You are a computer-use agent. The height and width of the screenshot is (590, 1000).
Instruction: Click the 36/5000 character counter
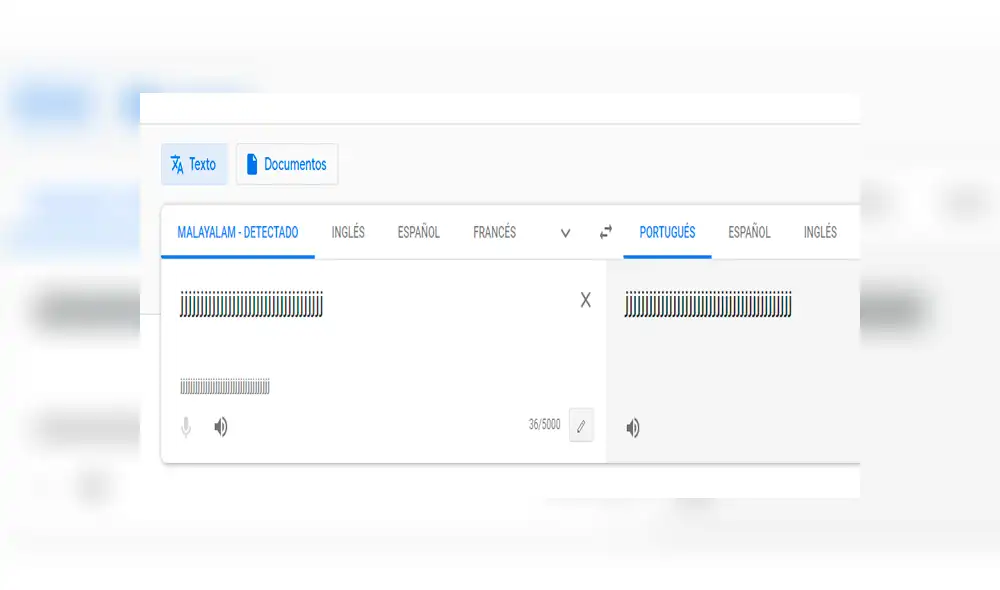click(544, 425)
